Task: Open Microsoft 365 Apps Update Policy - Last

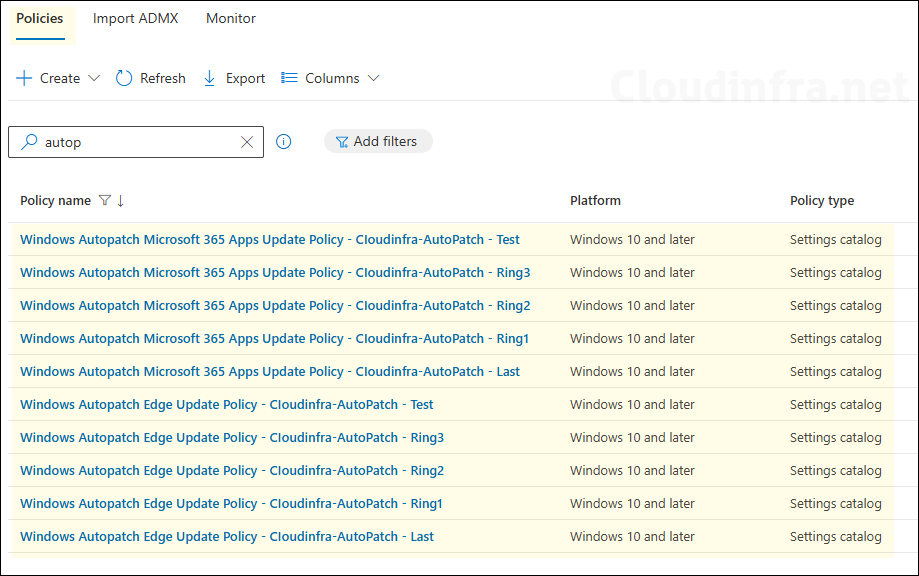Action: pyautogui.click(x=269, y=372)
